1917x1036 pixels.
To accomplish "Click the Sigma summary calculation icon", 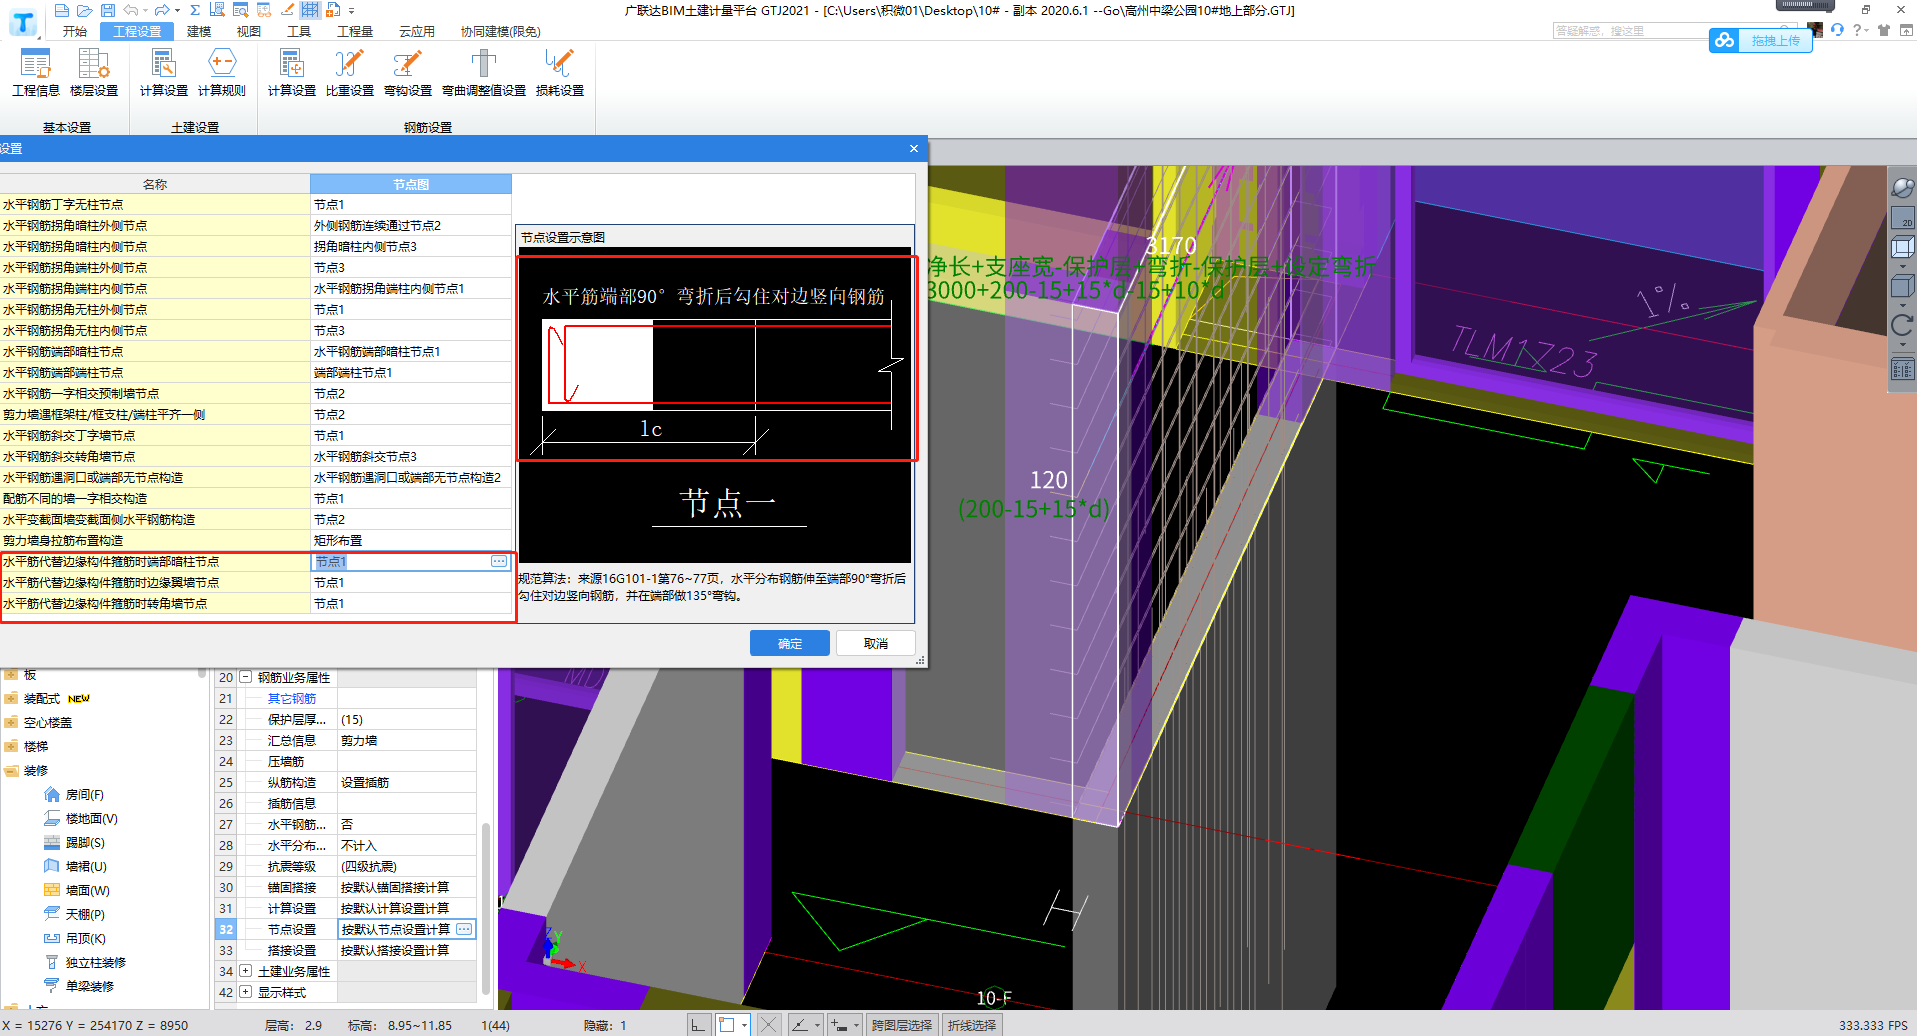I will [x=194, y=10].
